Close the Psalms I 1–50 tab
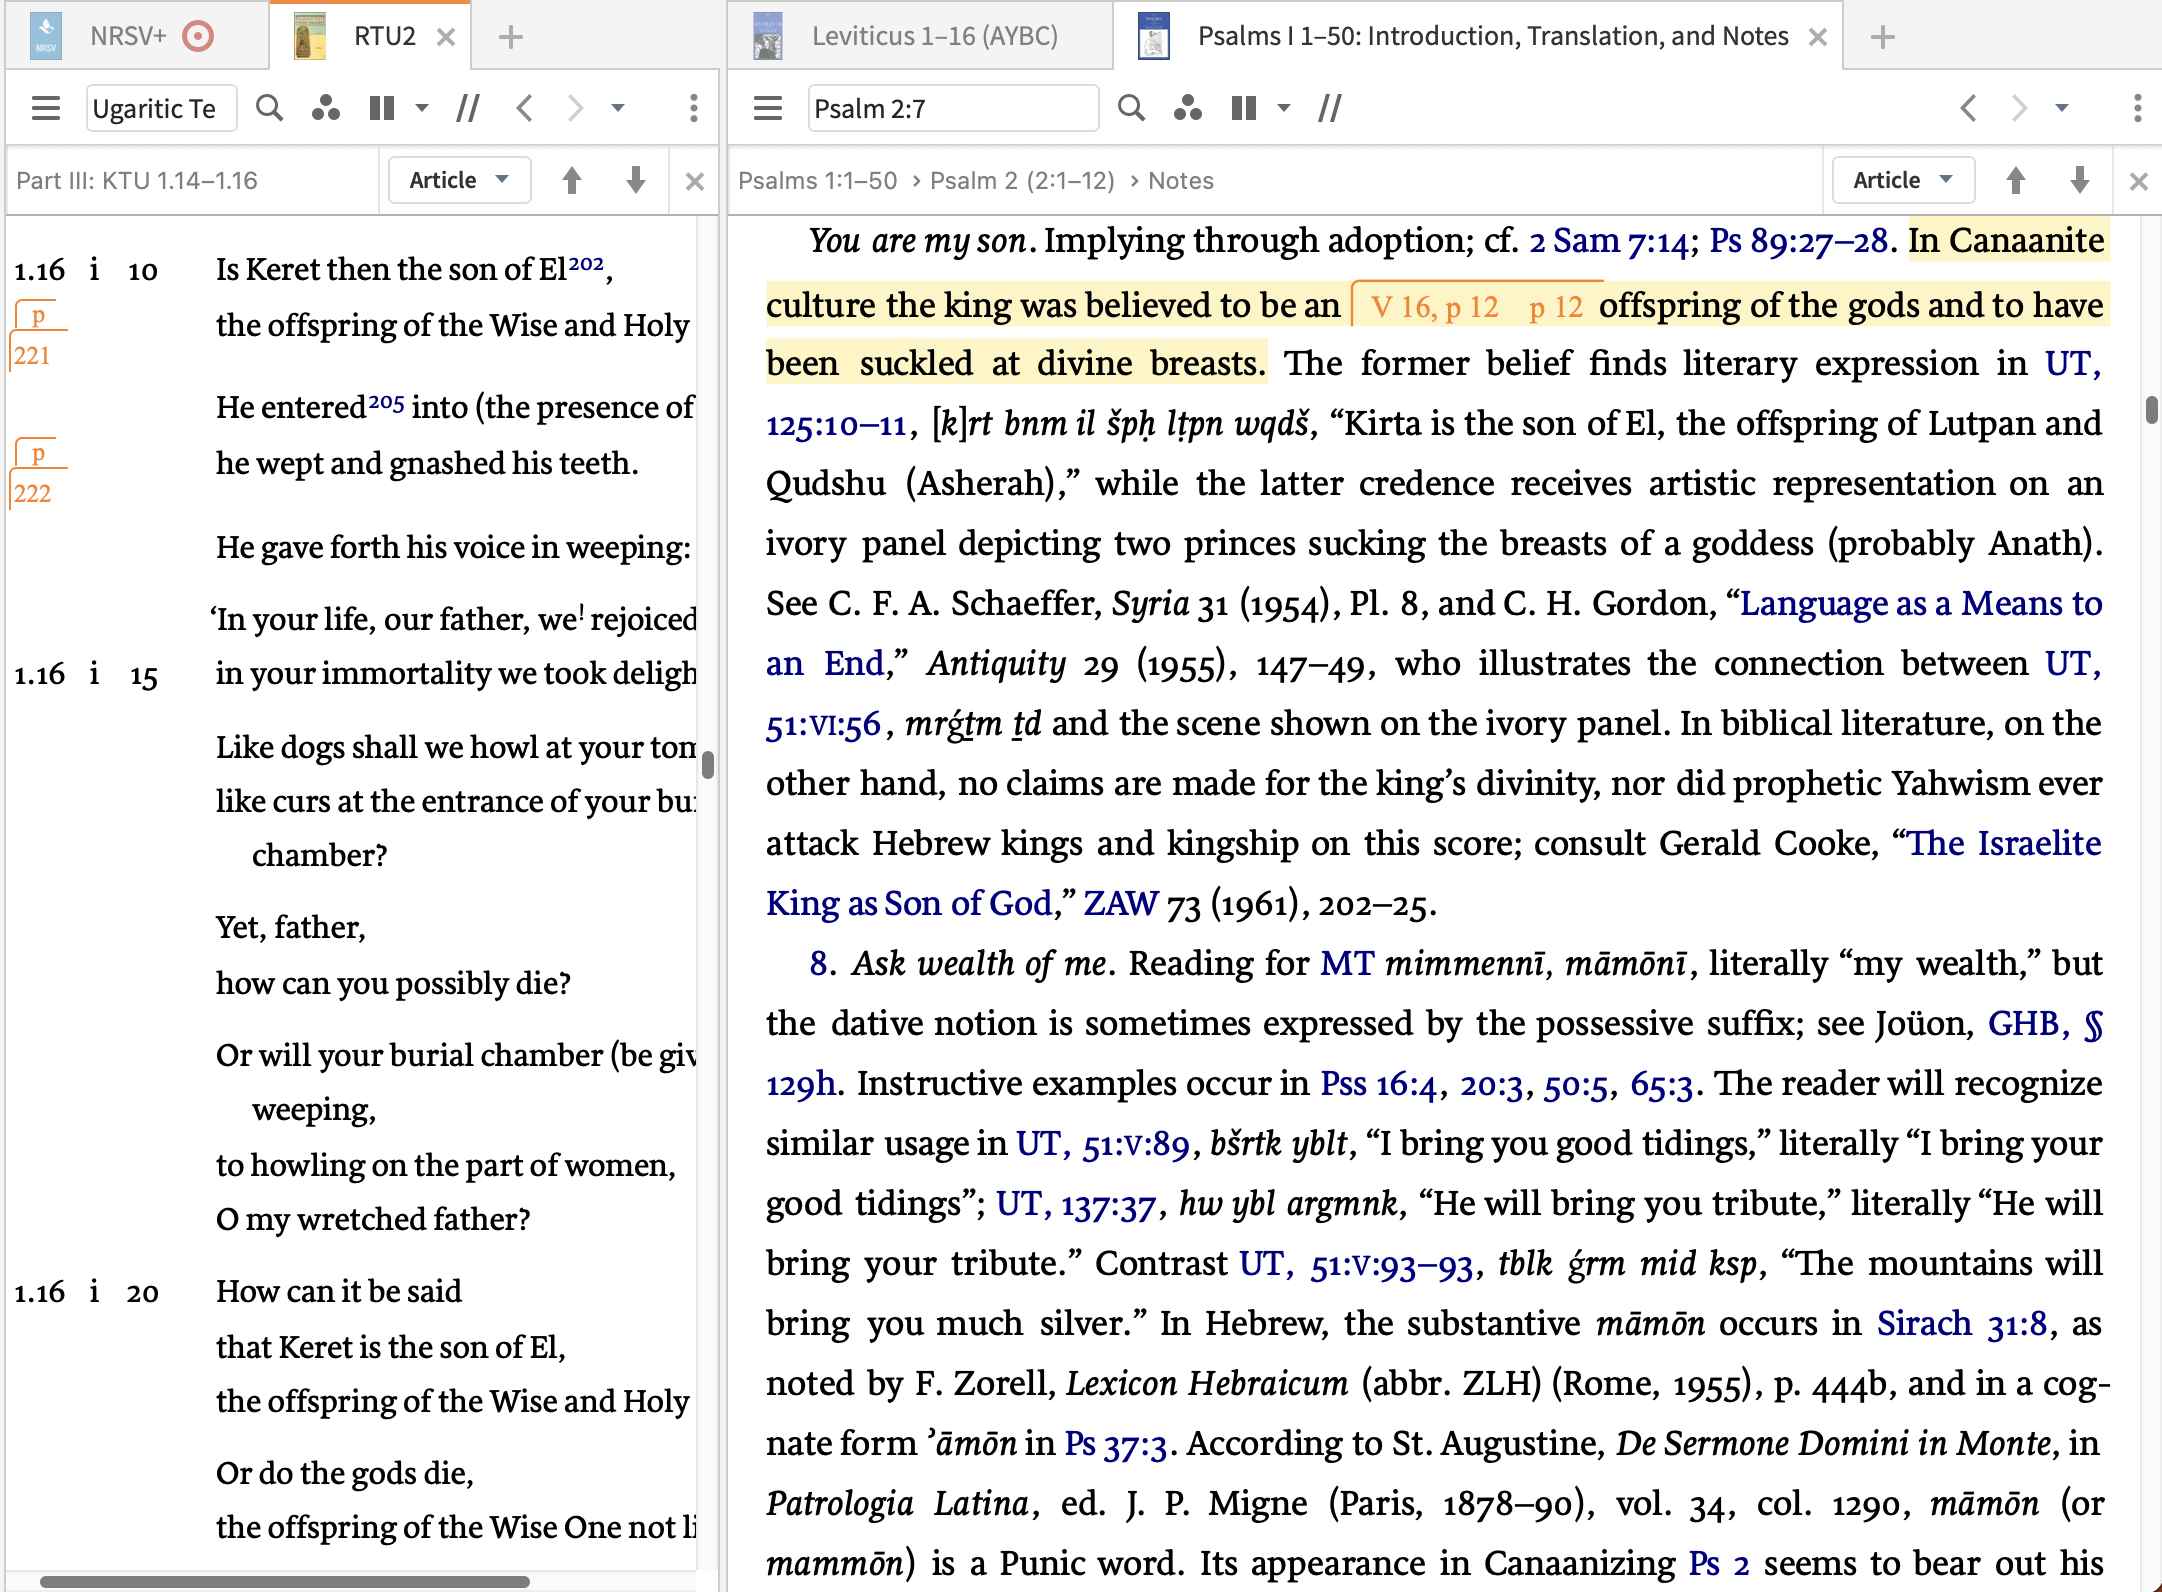This screenshot has width=2162, height=1592. pyautogui.click(x=1818, y=38)
